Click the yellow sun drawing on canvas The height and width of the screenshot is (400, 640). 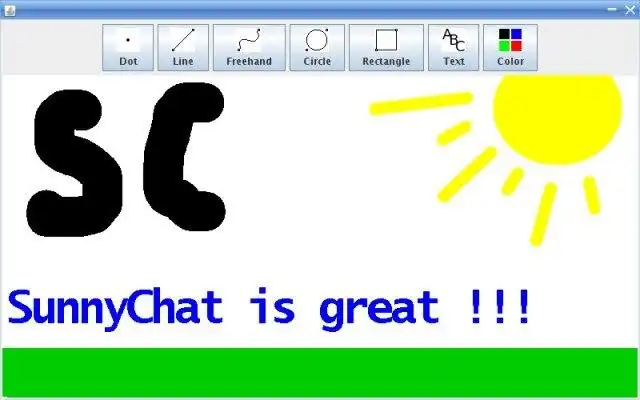[558, 118]
